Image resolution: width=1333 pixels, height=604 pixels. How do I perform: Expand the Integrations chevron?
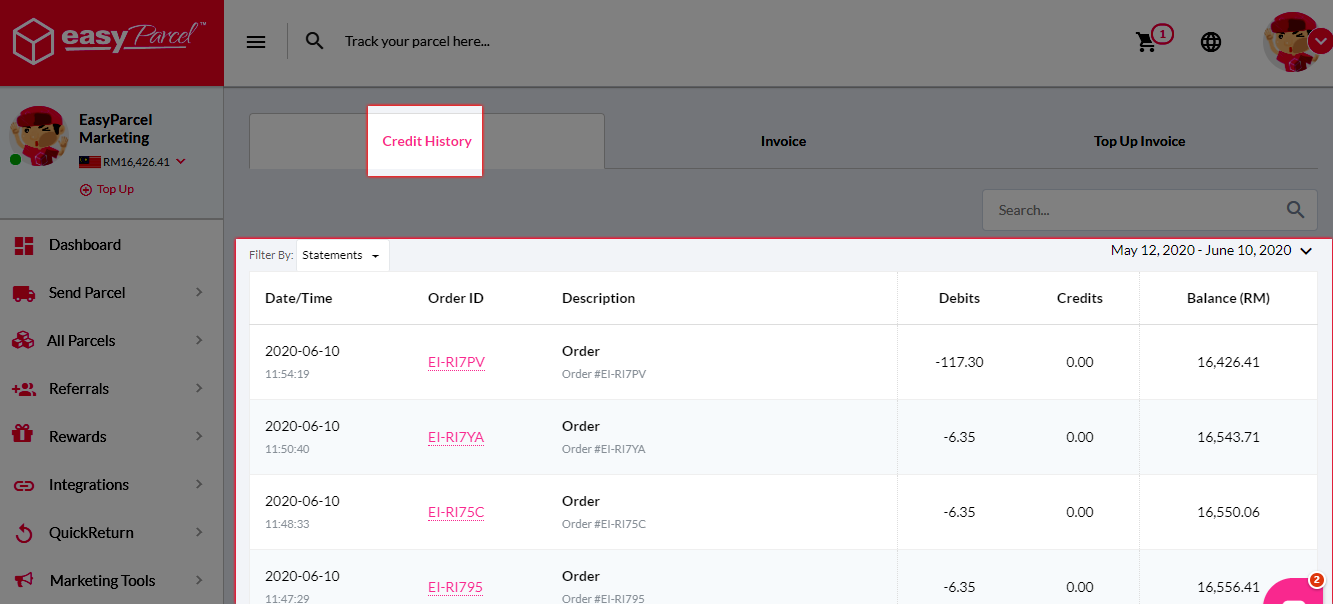click(x=199, y=484)
